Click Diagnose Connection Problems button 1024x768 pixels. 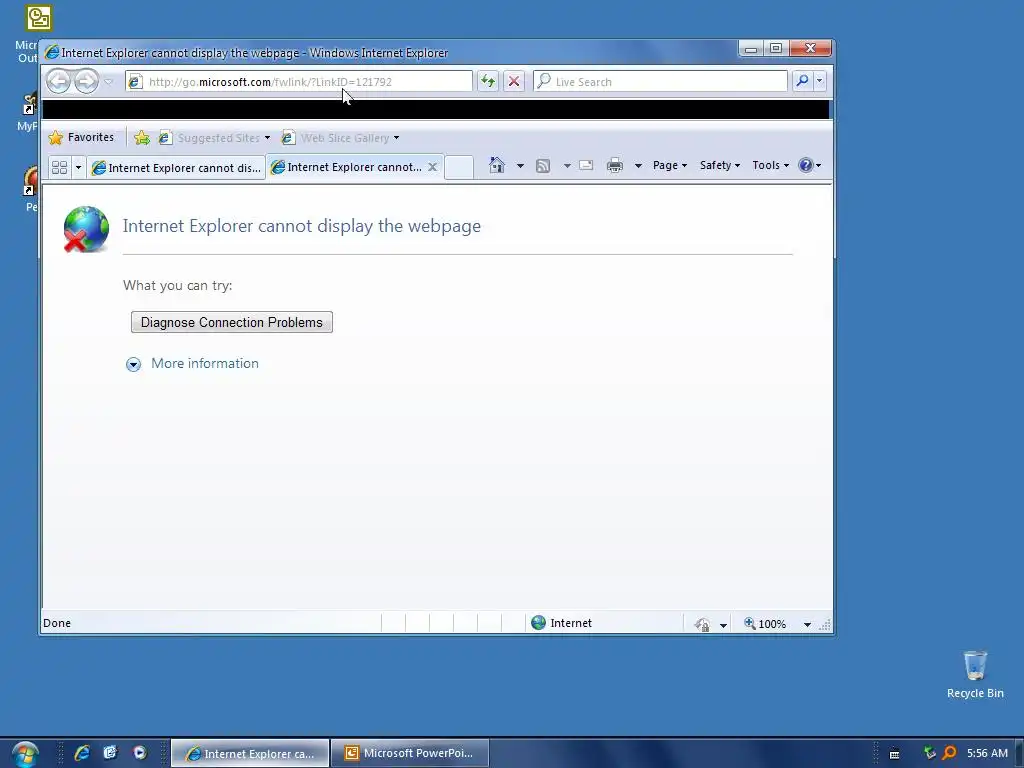click(232, 322)
